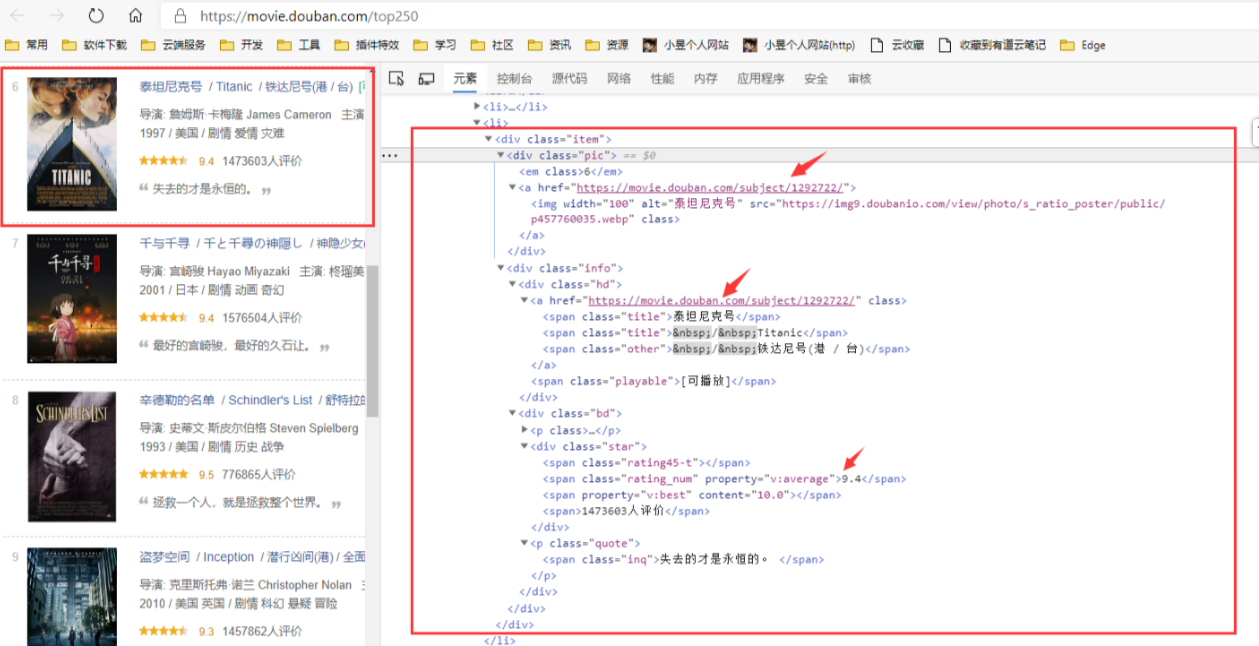
Task: Click the ellipsis beside the pic div
Action: point(390,156)
